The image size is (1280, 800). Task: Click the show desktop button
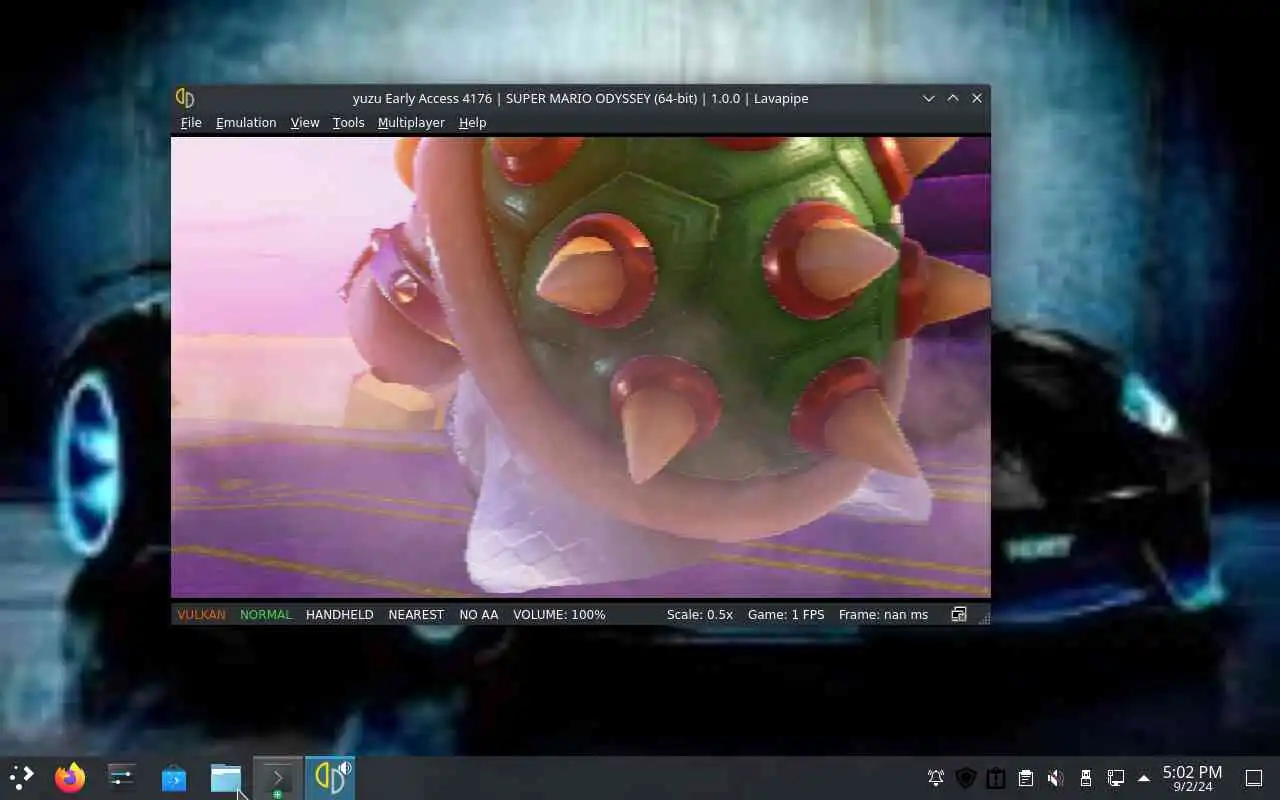(x=1254, y=778)
